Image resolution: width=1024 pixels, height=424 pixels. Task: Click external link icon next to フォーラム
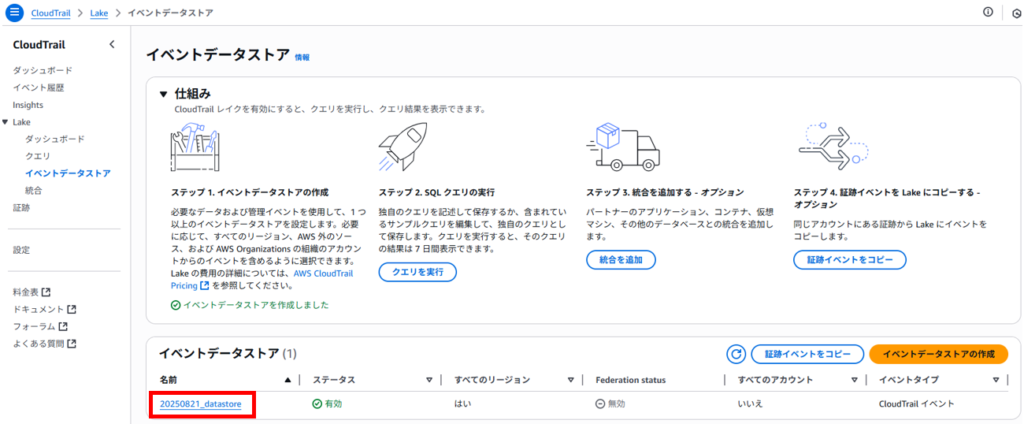pyautogui.click(x=63, y=326)
